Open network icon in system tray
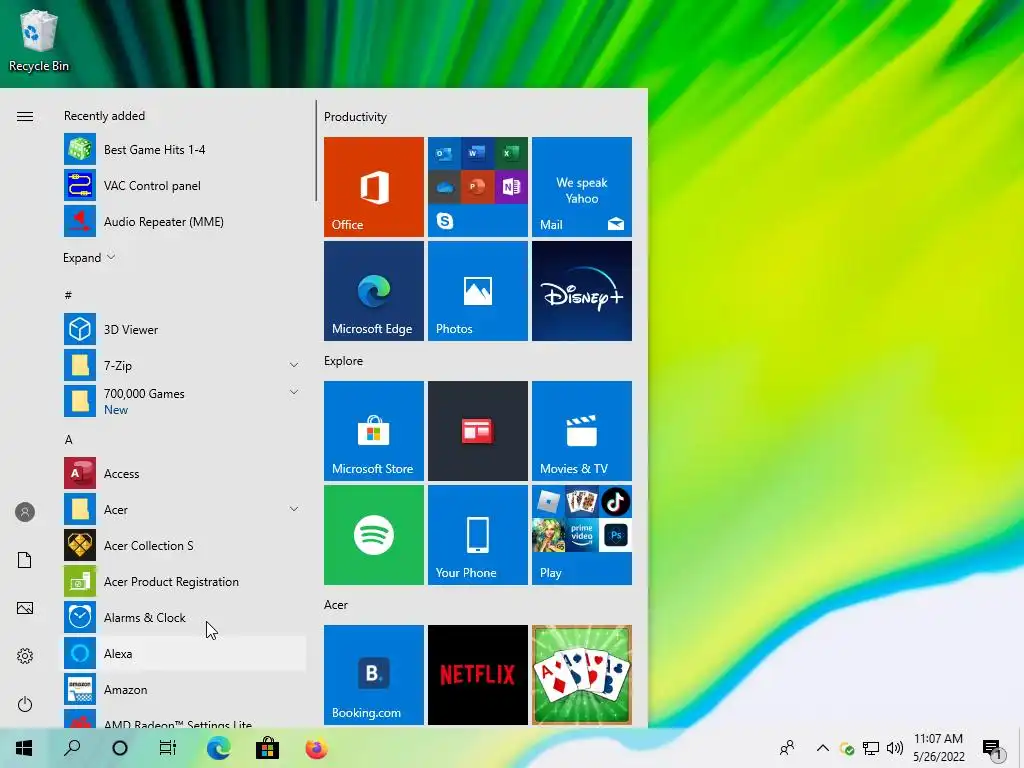Viewport: 1024px width, 768px height. (x=871, y=748)
